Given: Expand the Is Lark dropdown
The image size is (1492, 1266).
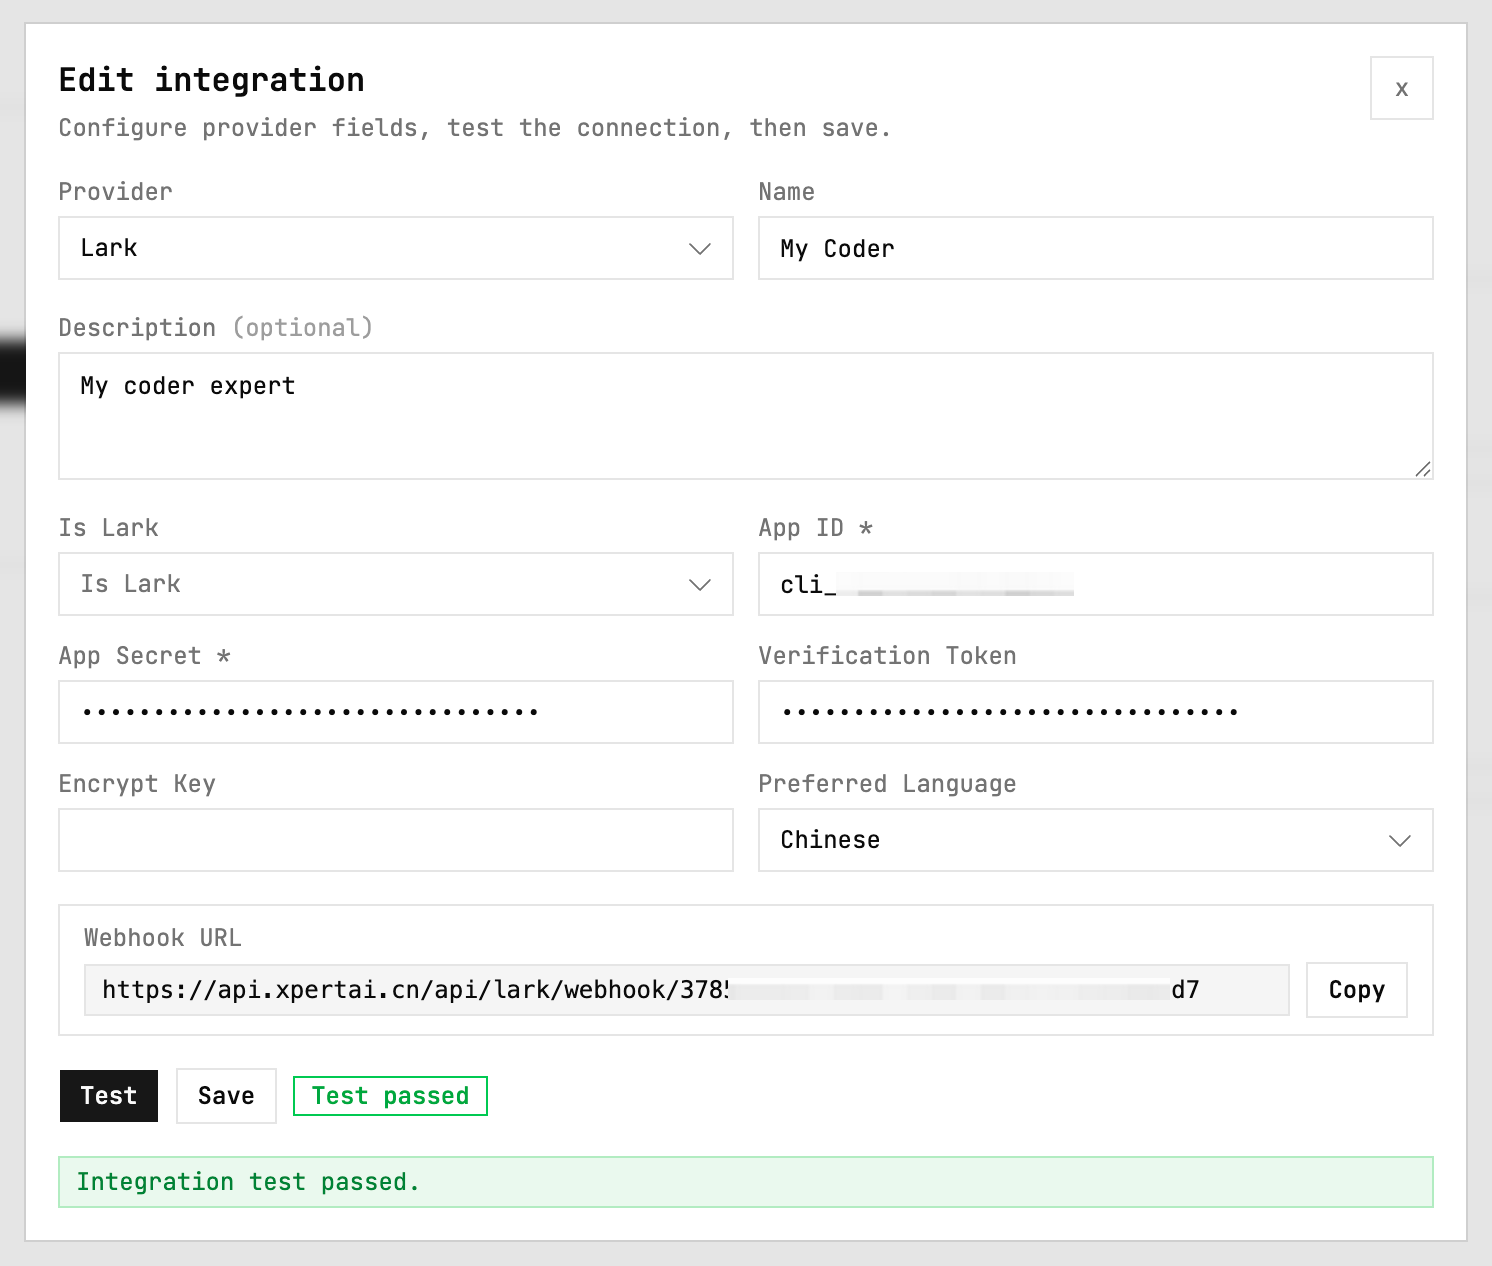Looking at the screenshot, I should [x=396, y=584].
